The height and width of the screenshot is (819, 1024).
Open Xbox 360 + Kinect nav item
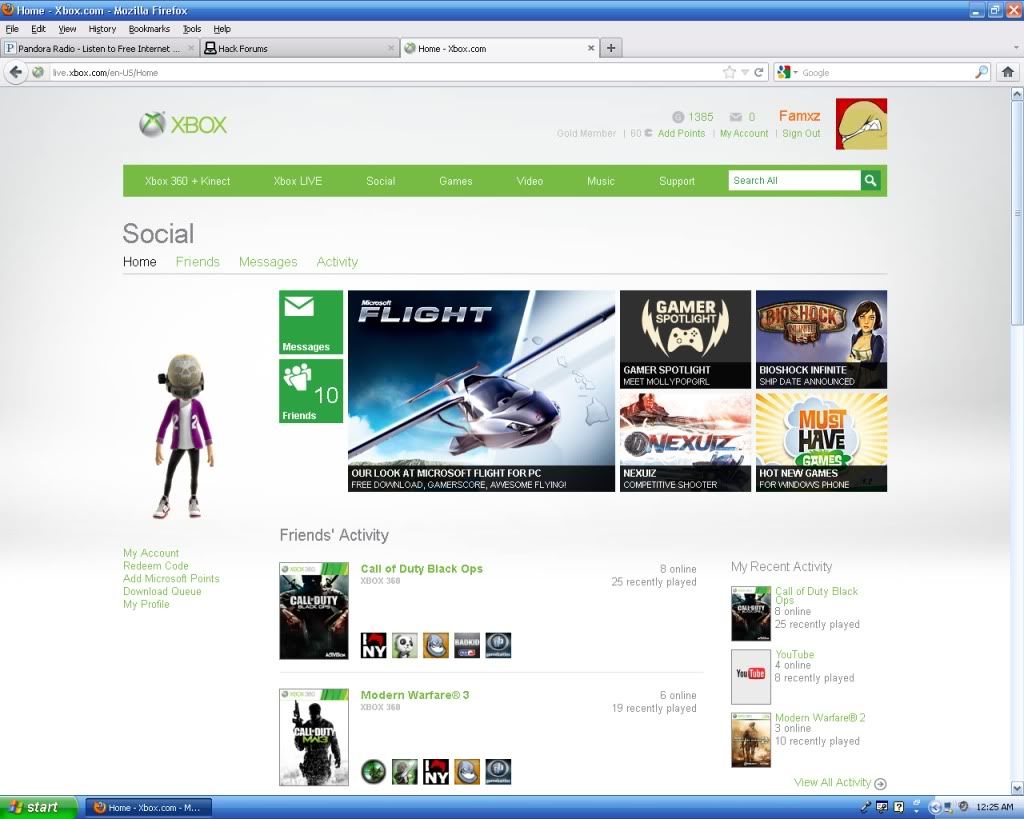coord(187,181)
